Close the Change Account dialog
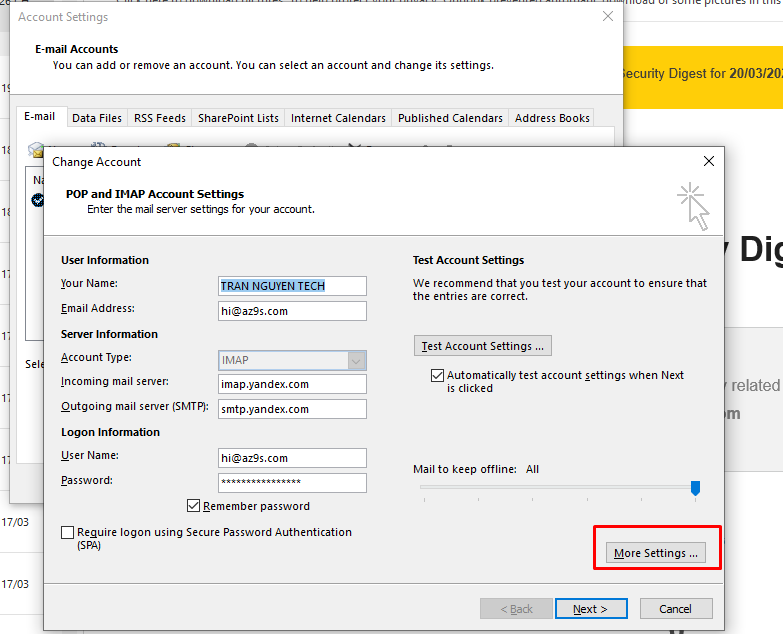783x634 pixels. coord(709,161)
